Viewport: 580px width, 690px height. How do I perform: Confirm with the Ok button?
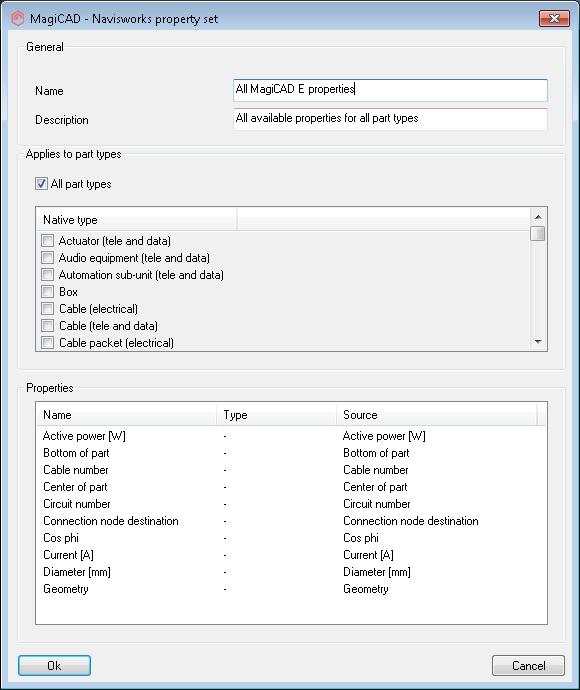tap(54, 665)
